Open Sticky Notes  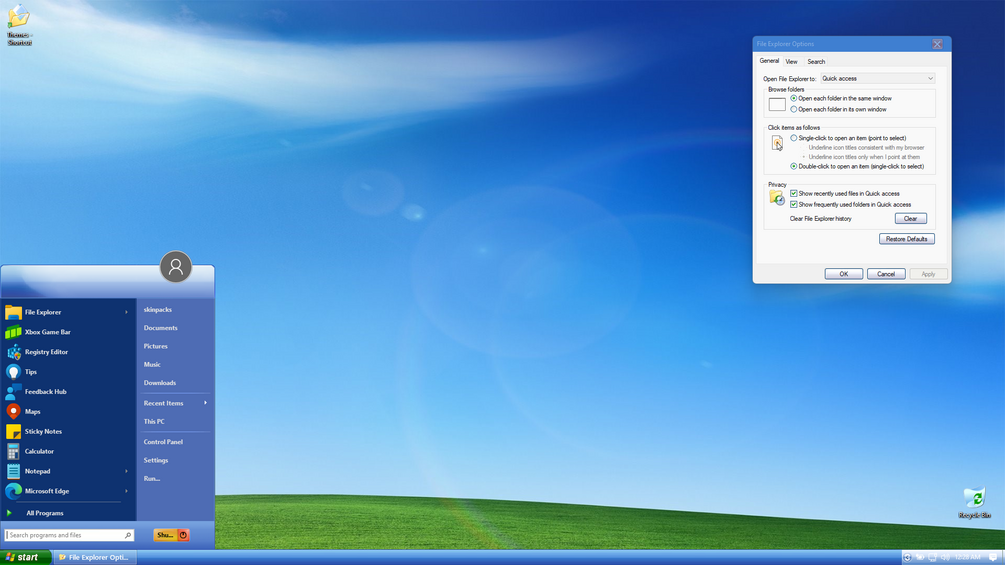point(67,431)
